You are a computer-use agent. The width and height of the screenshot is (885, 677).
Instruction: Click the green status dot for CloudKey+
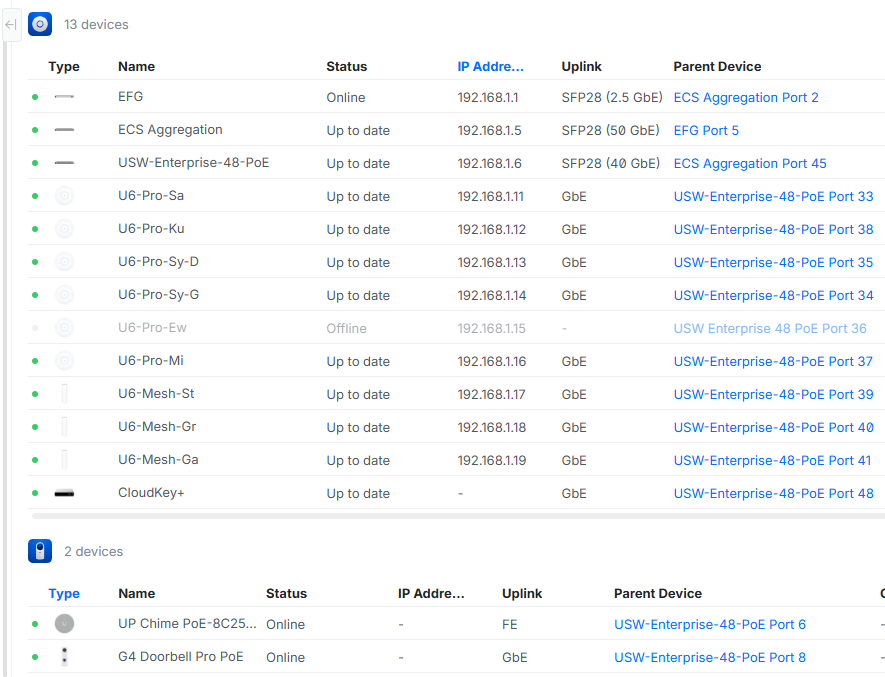click(x=35, y=493)
